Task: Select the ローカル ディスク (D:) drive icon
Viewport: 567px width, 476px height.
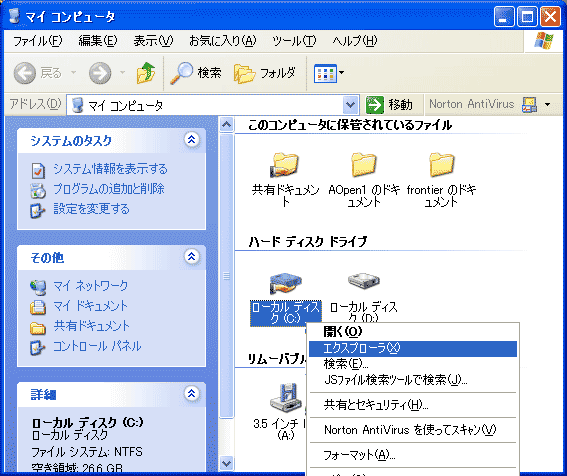Action: pos(363,281)
